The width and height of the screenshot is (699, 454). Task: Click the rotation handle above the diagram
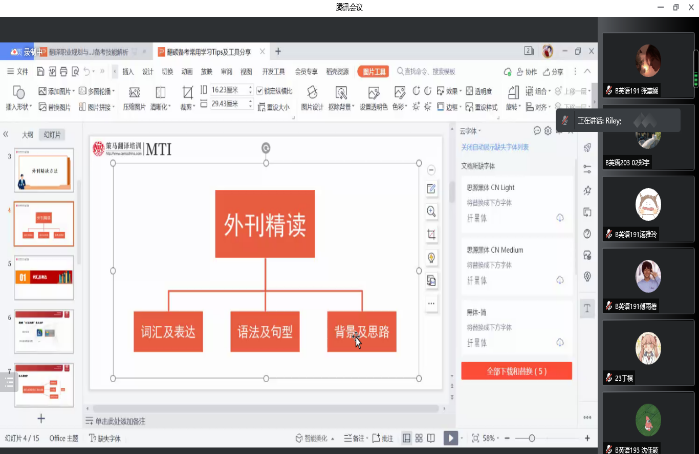click(x=266, y=148)
